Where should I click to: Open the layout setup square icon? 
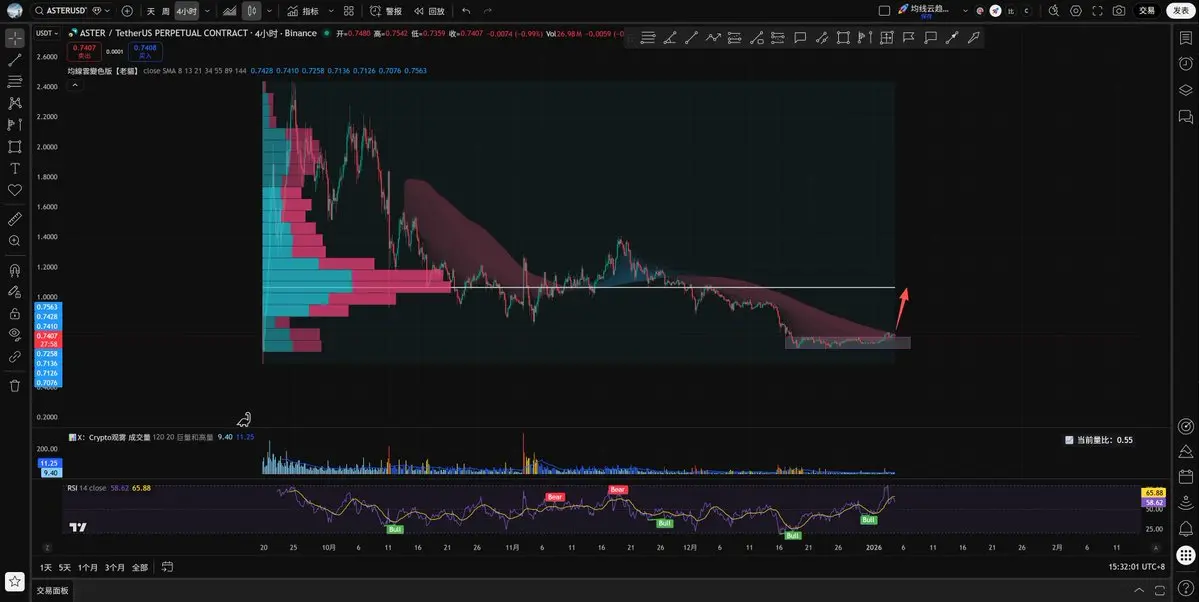tap(884, 11)
